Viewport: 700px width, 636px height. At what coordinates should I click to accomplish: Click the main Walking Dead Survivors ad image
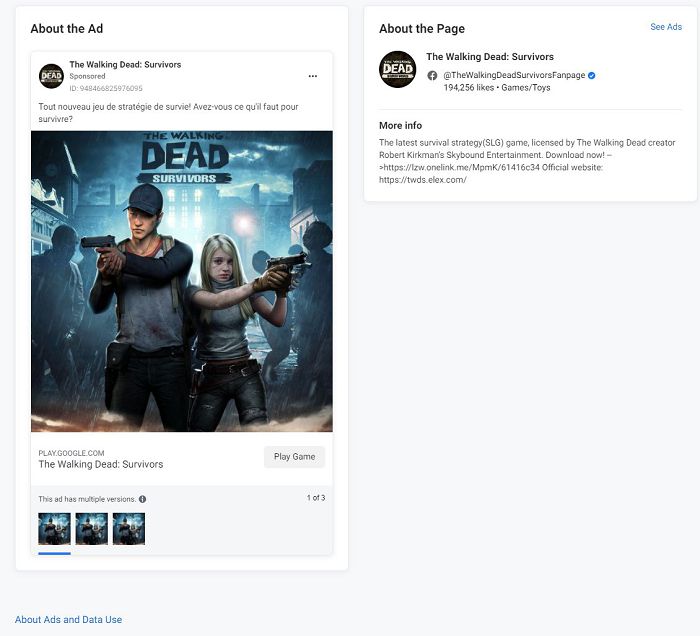point(182,281)
